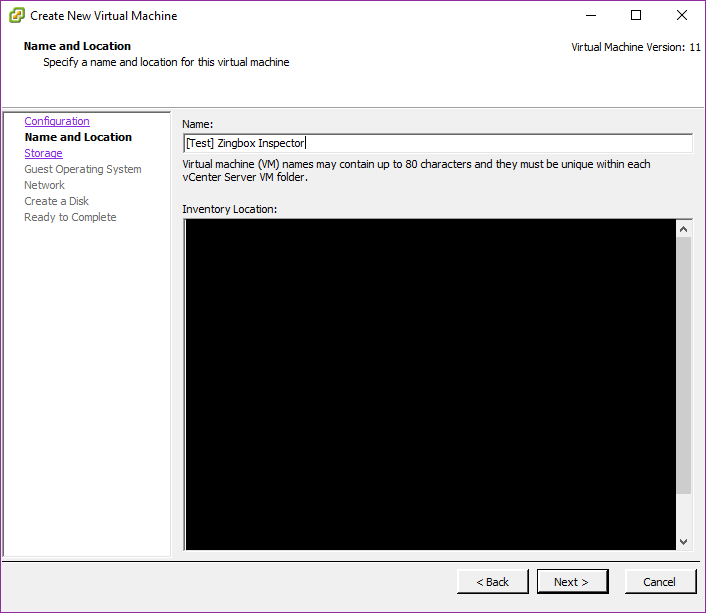
Task: Click the Next > button
Action: [x=572, y=582]
